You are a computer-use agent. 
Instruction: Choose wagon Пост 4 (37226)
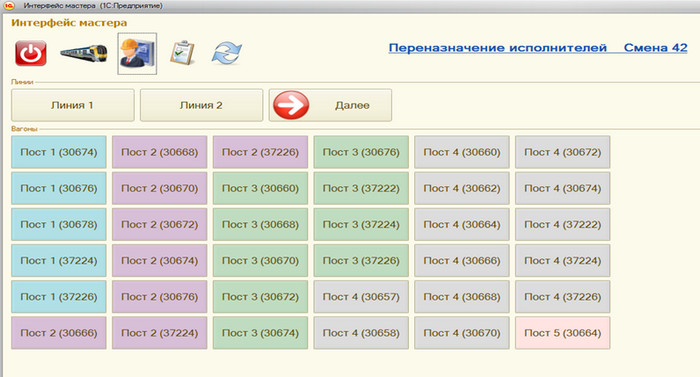coord(563,297)
